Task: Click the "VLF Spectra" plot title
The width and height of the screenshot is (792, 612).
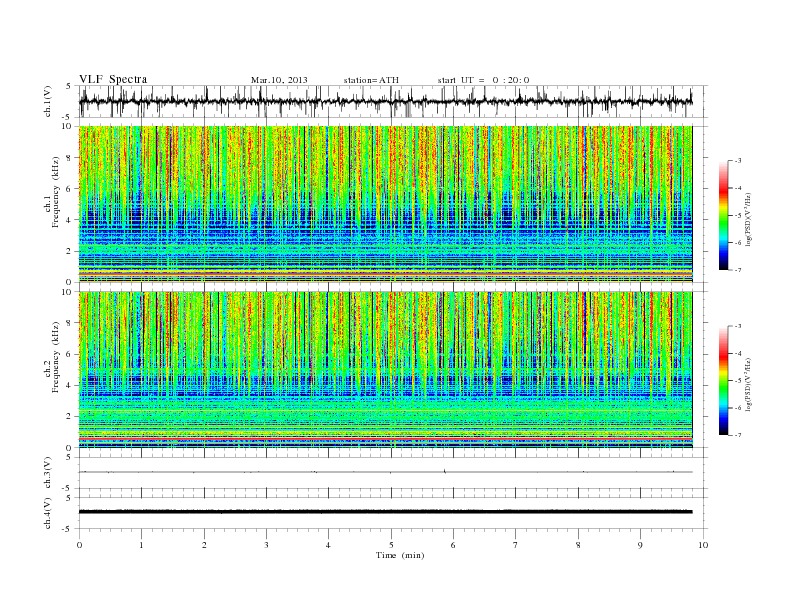Action: point(113,79)
